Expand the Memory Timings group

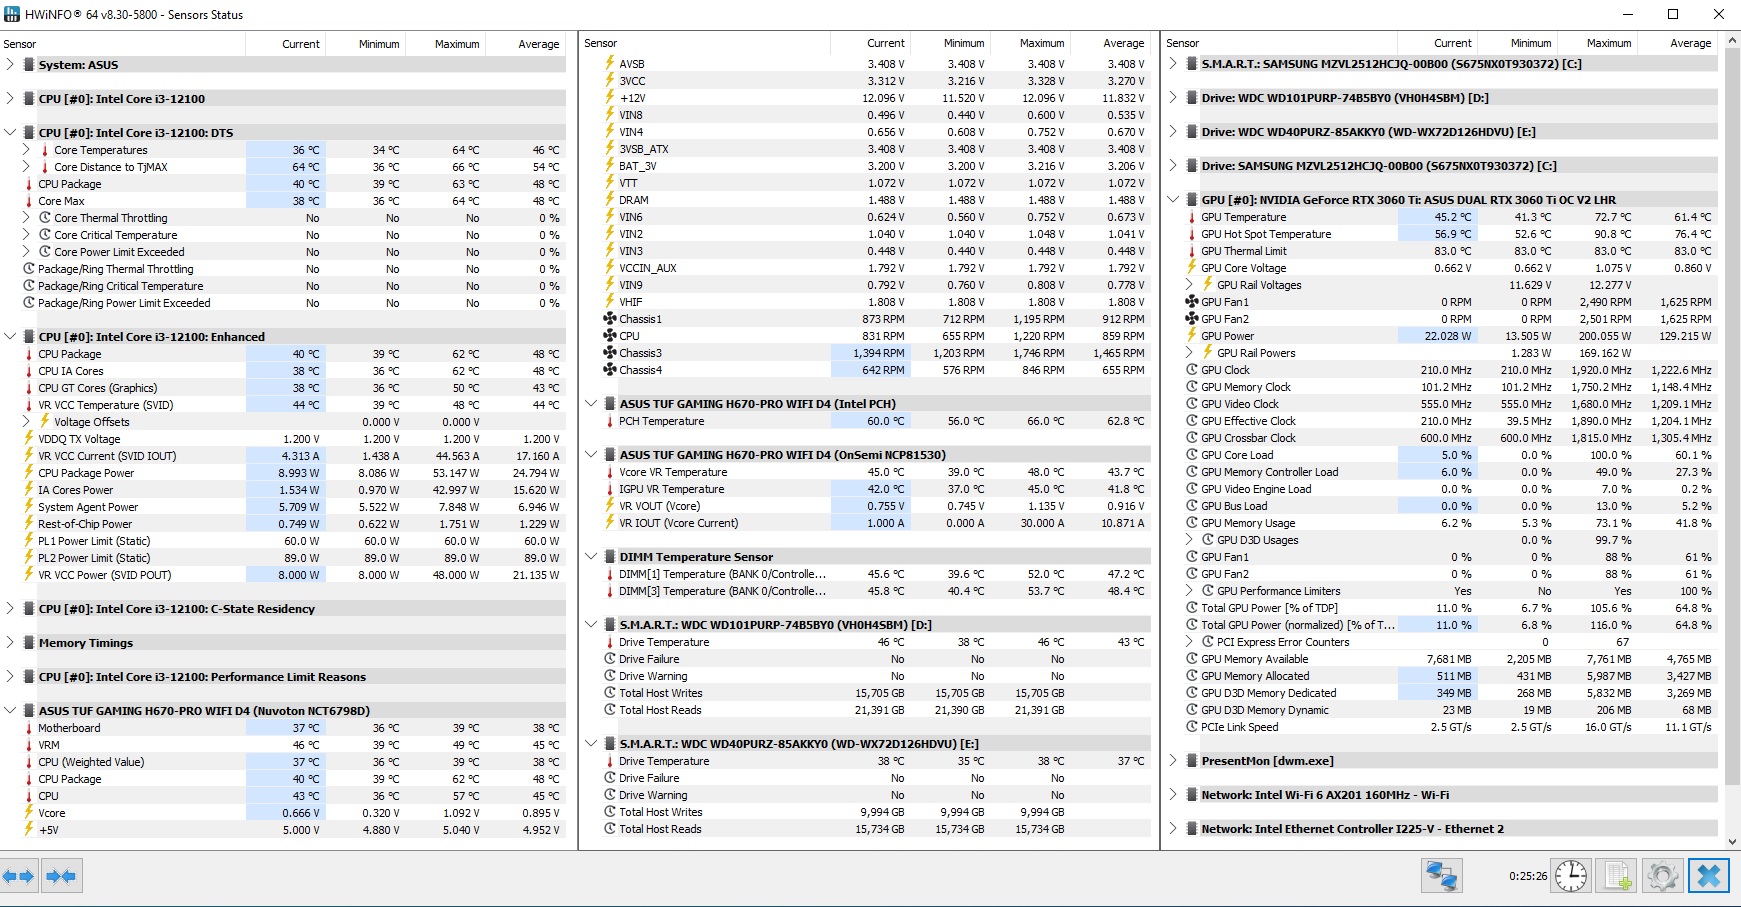click(10, 643)
